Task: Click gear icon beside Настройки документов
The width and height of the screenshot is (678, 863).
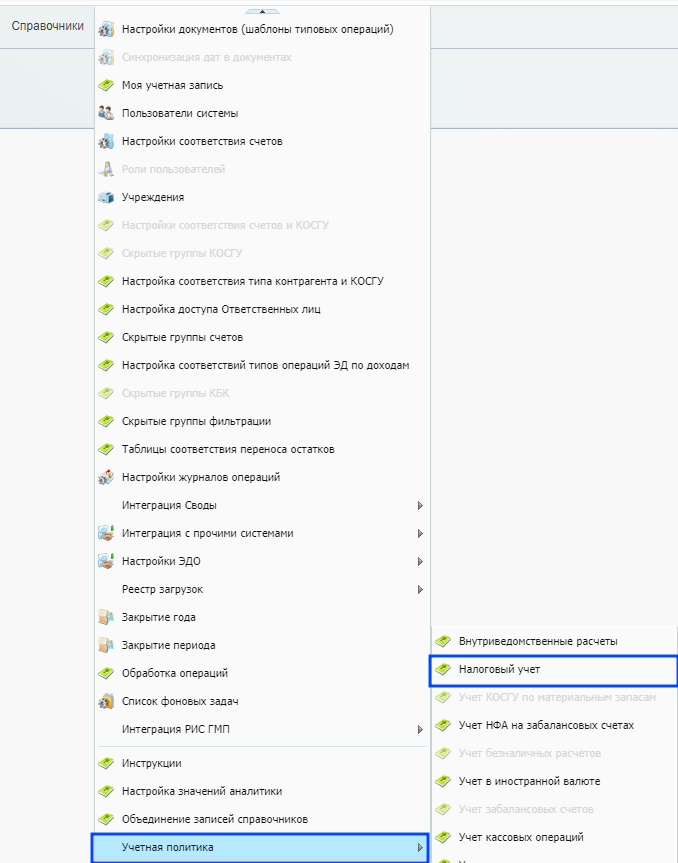Action: 106,29
